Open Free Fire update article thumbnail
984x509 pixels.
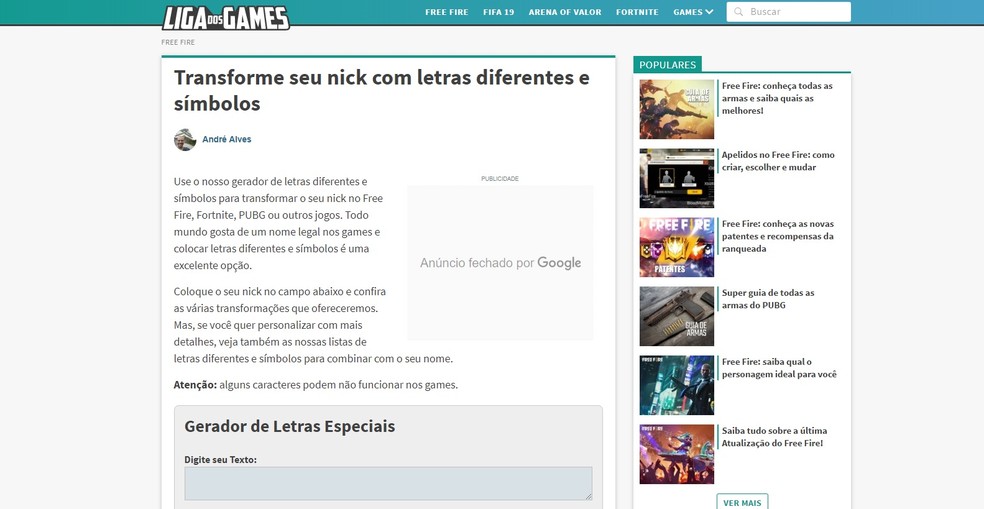click(x=676, y=454)
